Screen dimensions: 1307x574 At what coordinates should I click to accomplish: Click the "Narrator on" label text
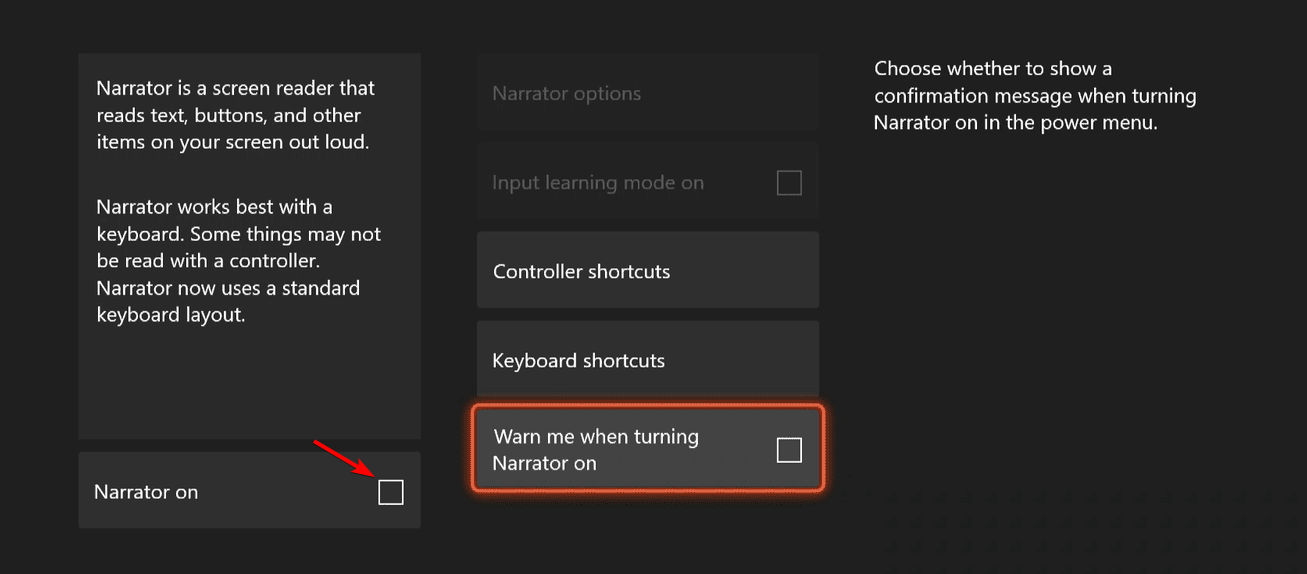[146, 492]
